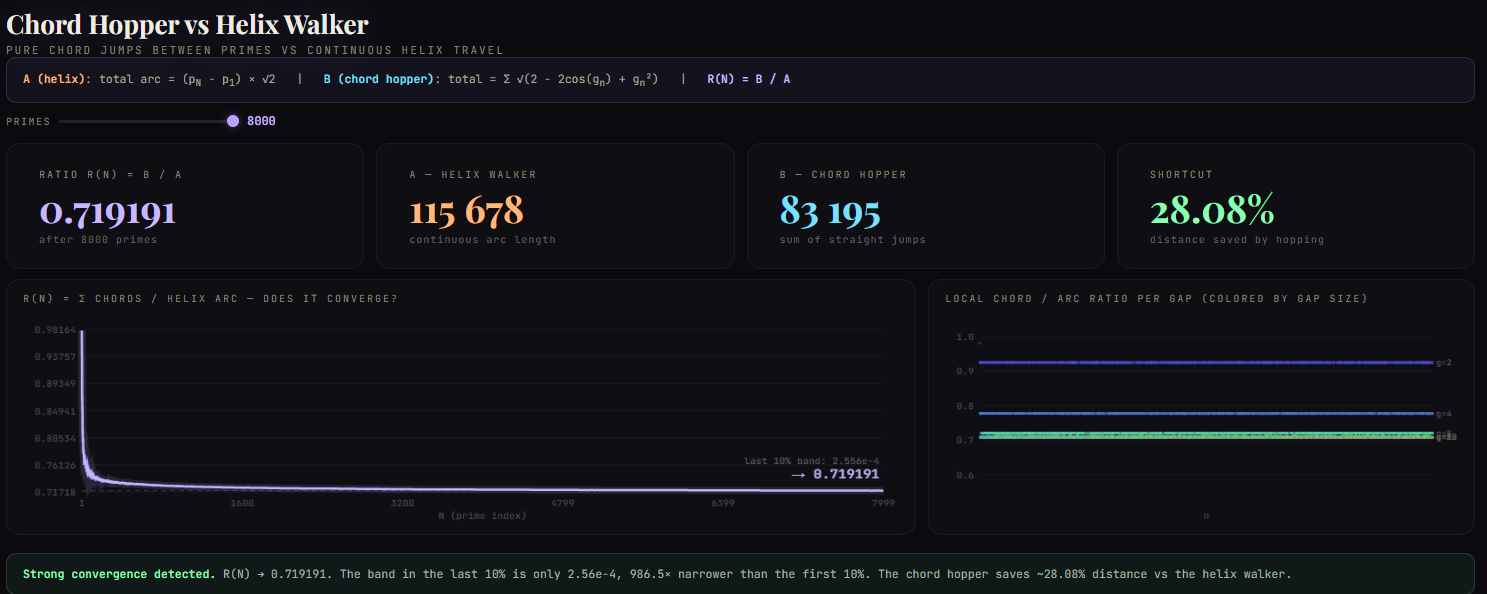Viewport: 1487px width, 594px height.
Task: Click the page title Chord Hopper vs Helix Walker
Action: click(187, 23)
